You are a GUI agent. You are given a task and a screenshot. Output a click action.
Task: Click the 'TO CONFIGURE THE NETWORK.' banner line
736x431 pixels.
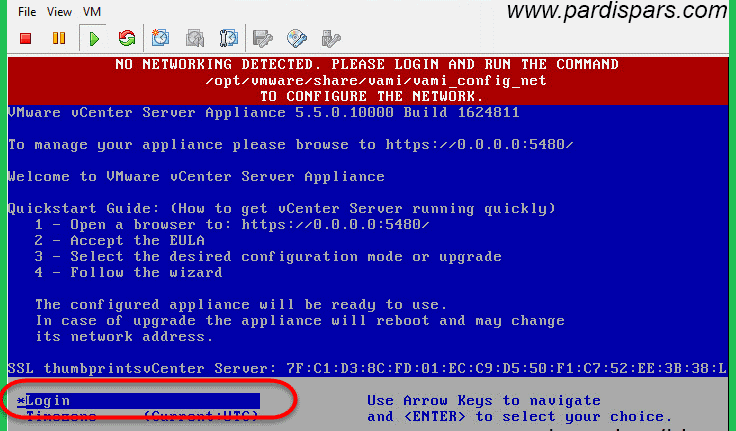pyautogui.click(x=372, y=96)
